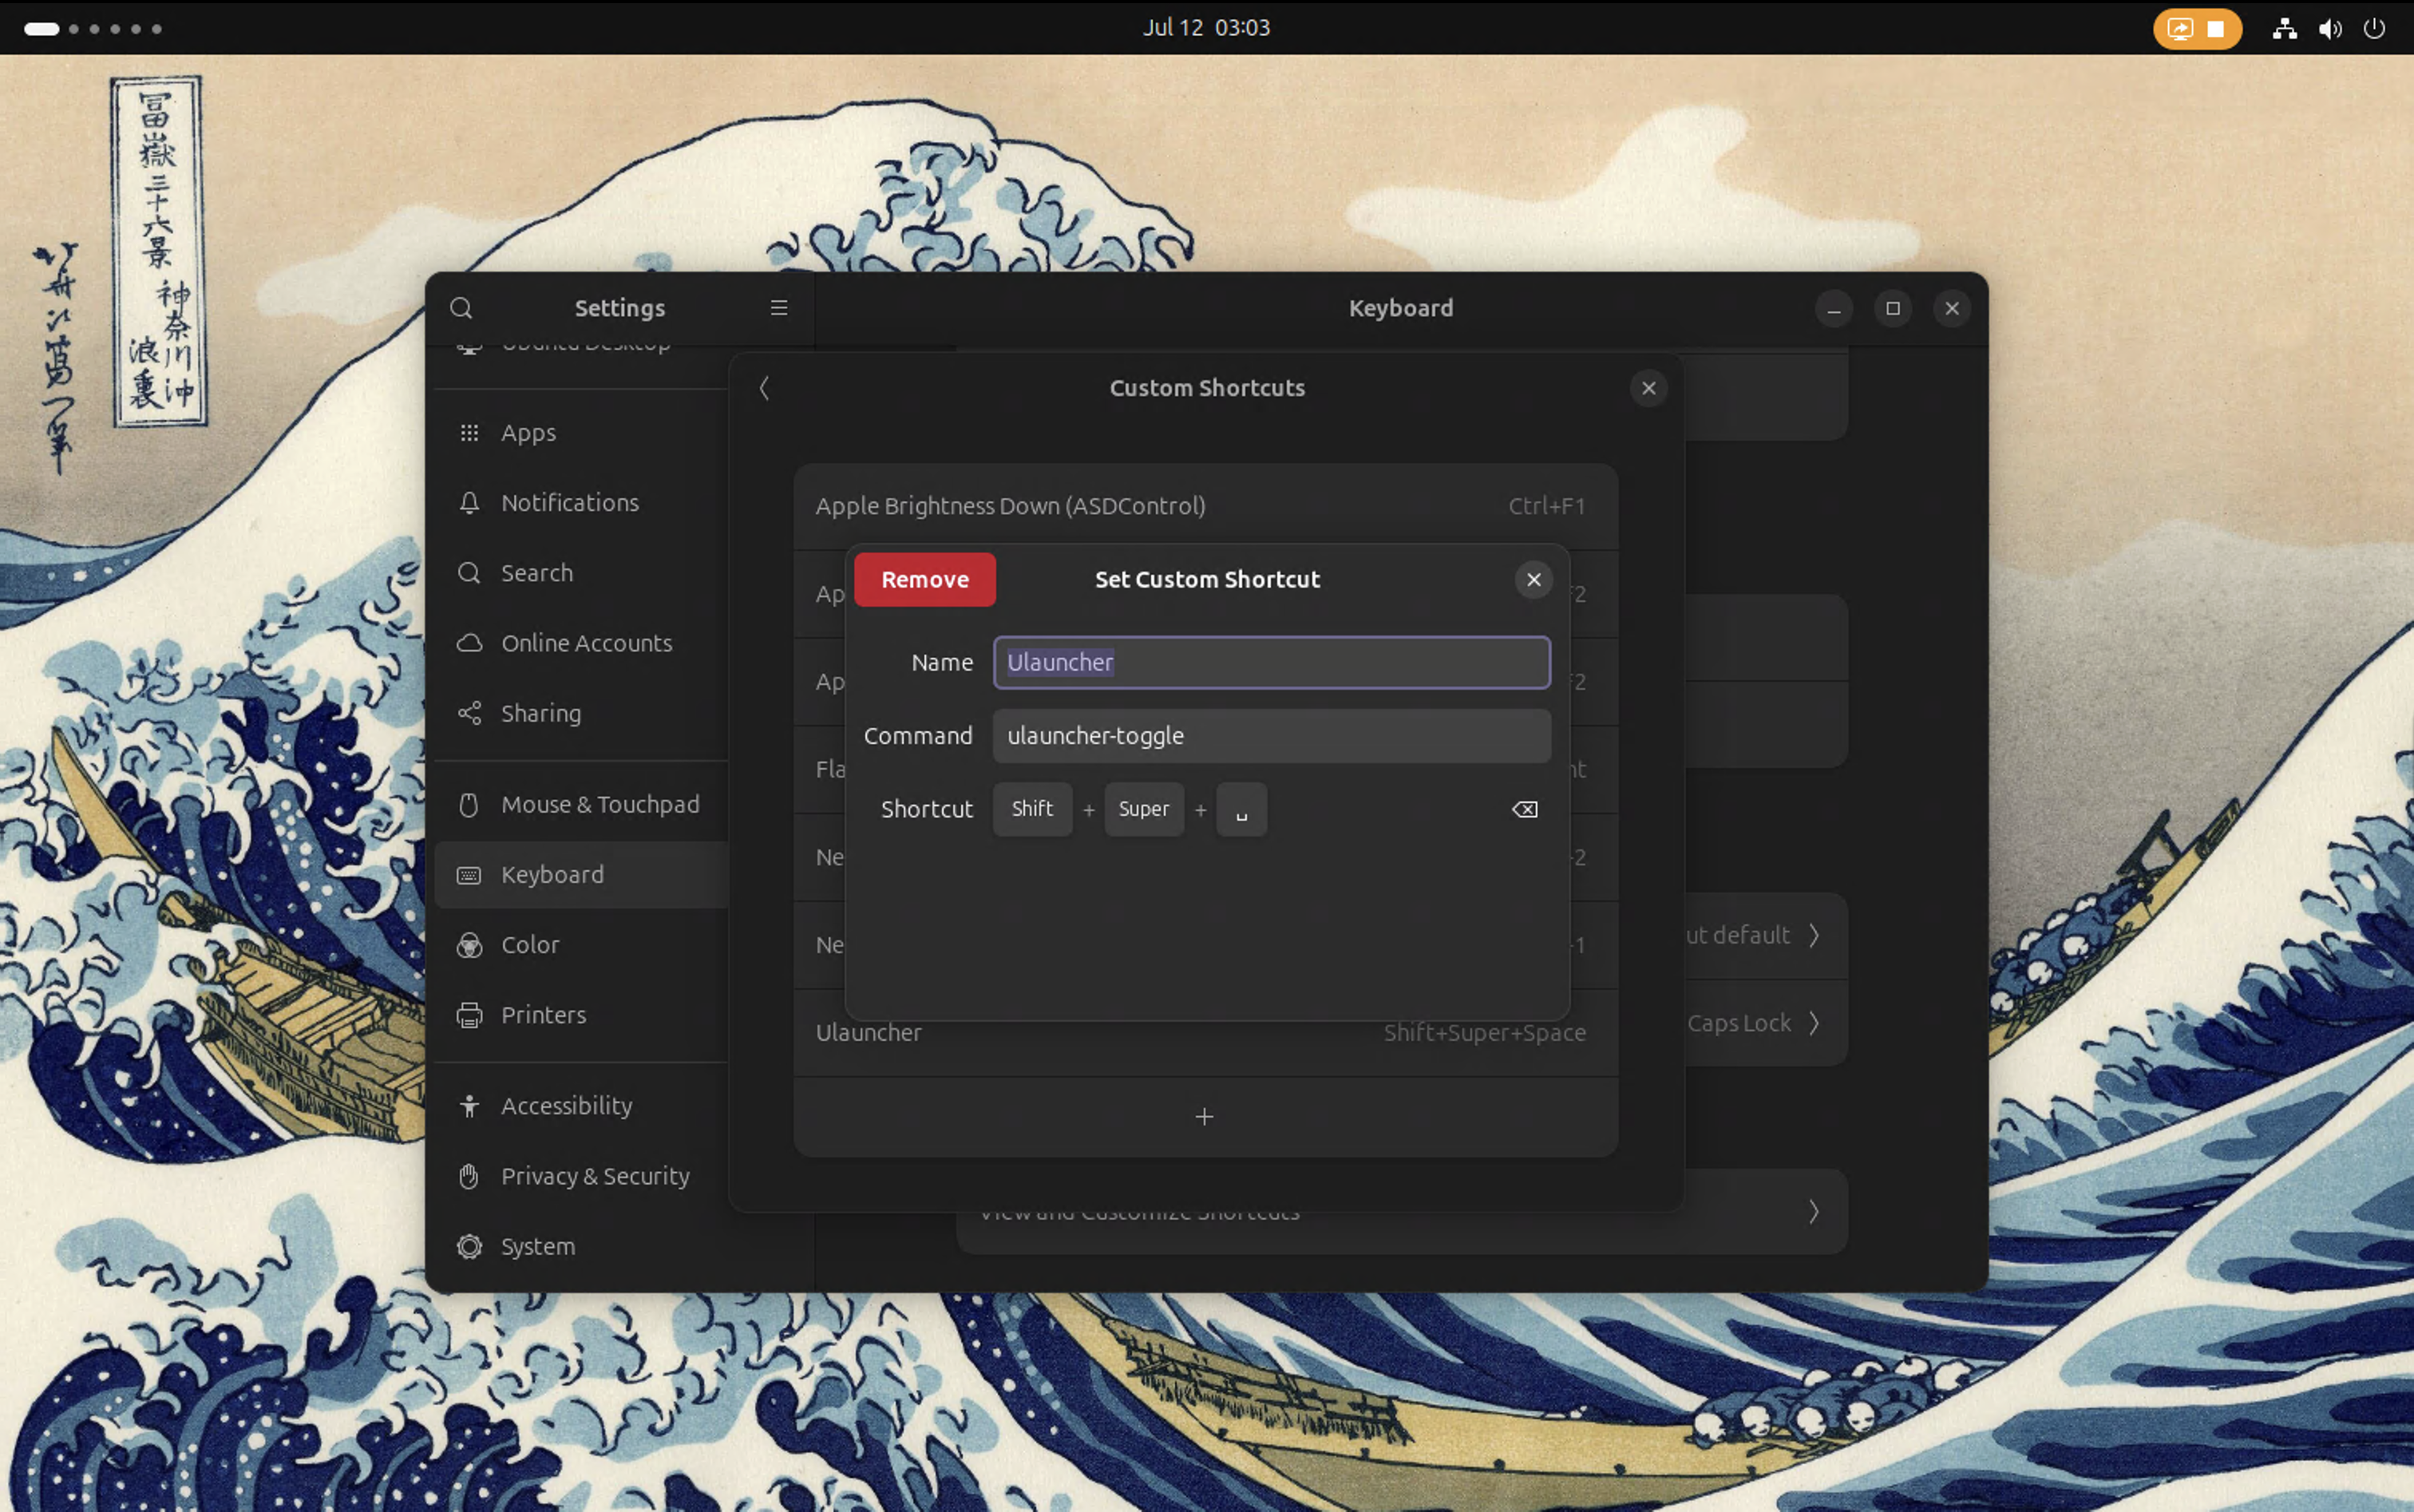This screenshot has height=1512, width=2414.
Task: Open Search in Settings sidebar
Action: click(582, 573)
